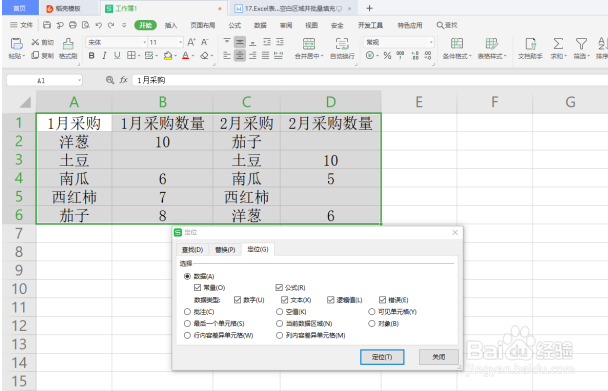
Task: Click column header E
Action: coord(419,102)
